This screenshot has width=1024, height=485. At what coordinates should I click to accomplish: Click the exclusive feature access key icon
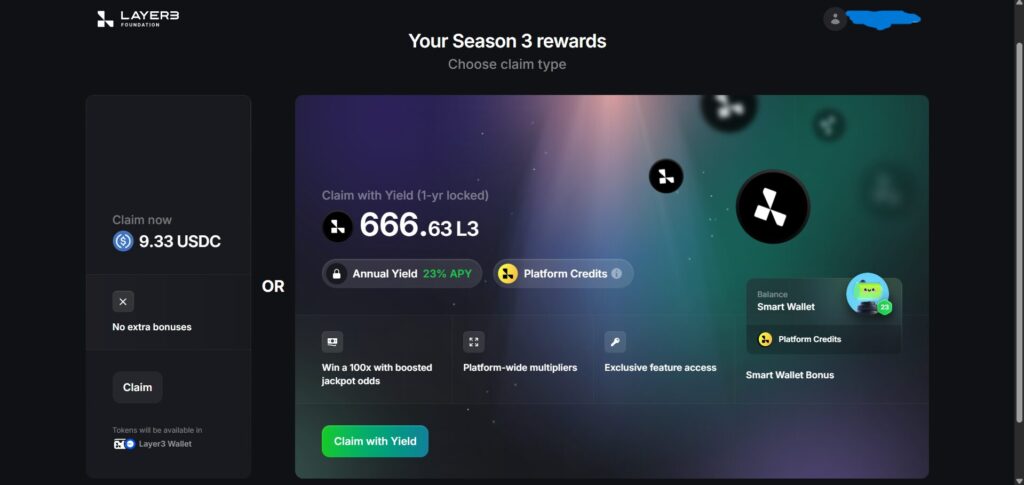[615, 342]
